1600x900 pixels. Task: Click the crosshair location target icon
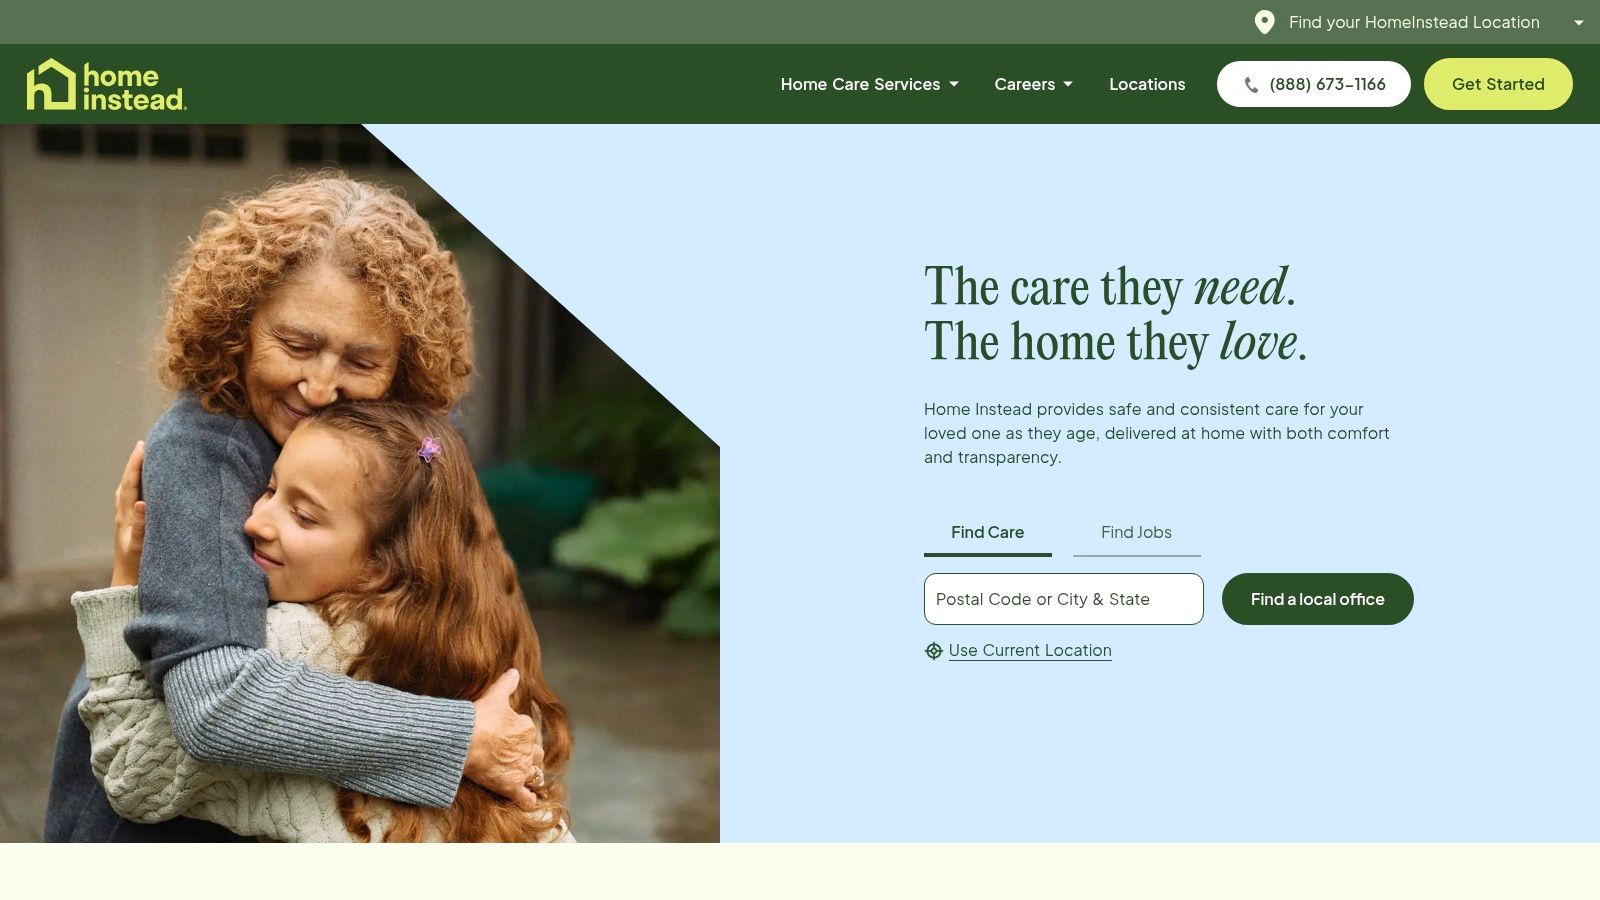pyautogui.click(x=934, y=651)
